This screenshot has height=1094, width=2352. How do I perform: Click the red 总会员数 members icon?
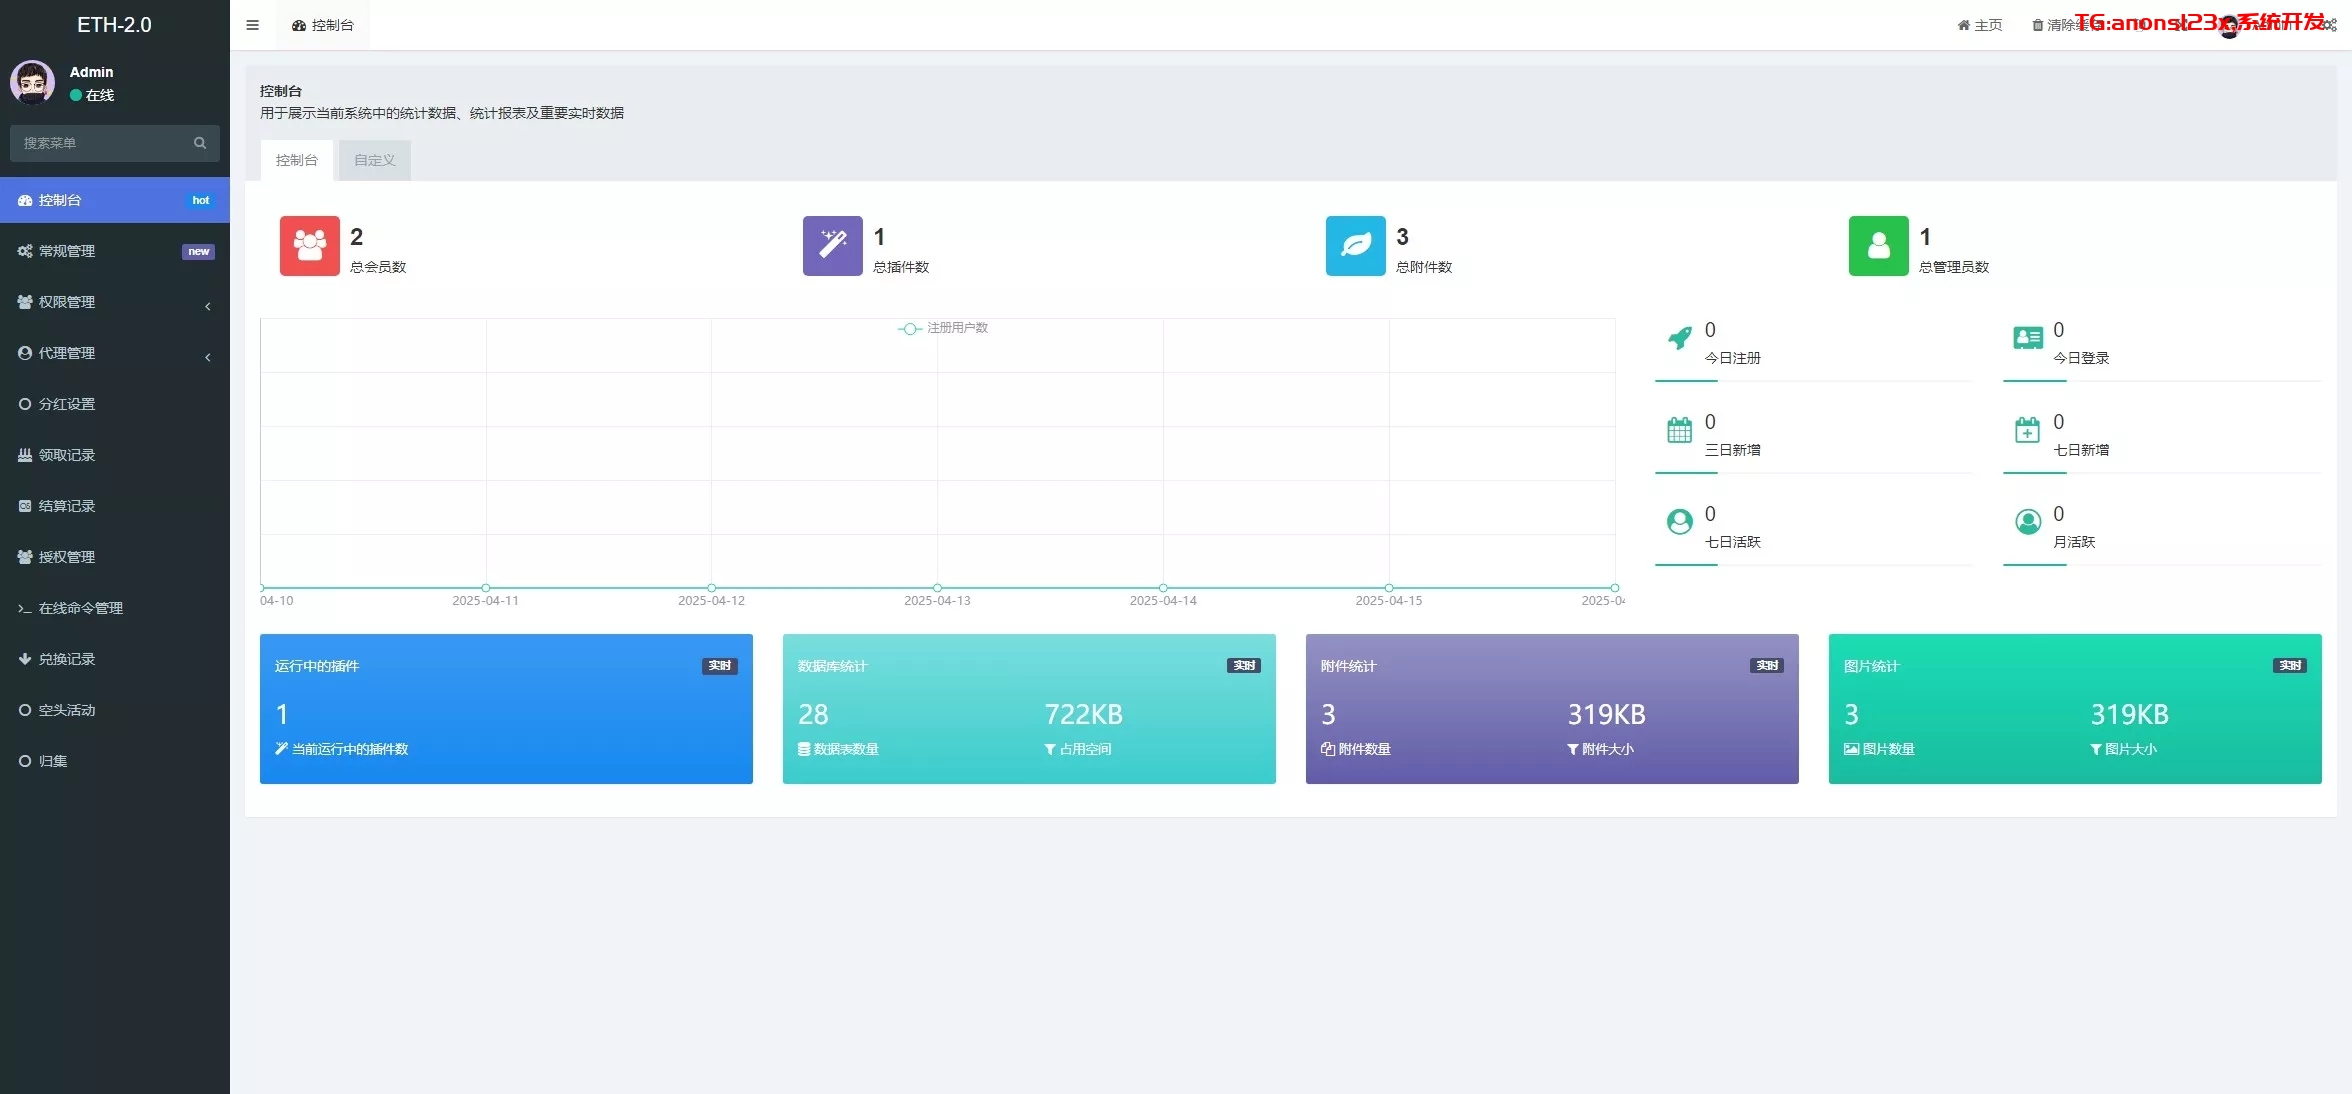click(309, 246)
